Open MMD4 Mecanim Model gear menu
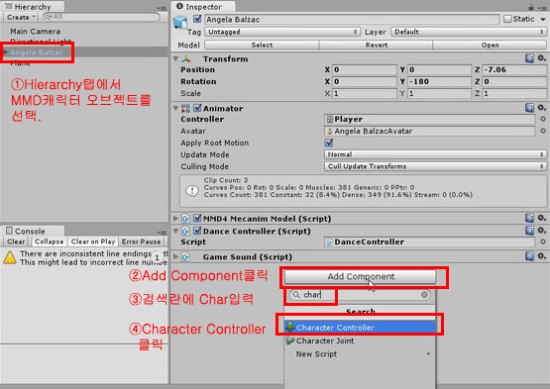Image resolution: width=550 pixels, height=389 pixels. 542,218
